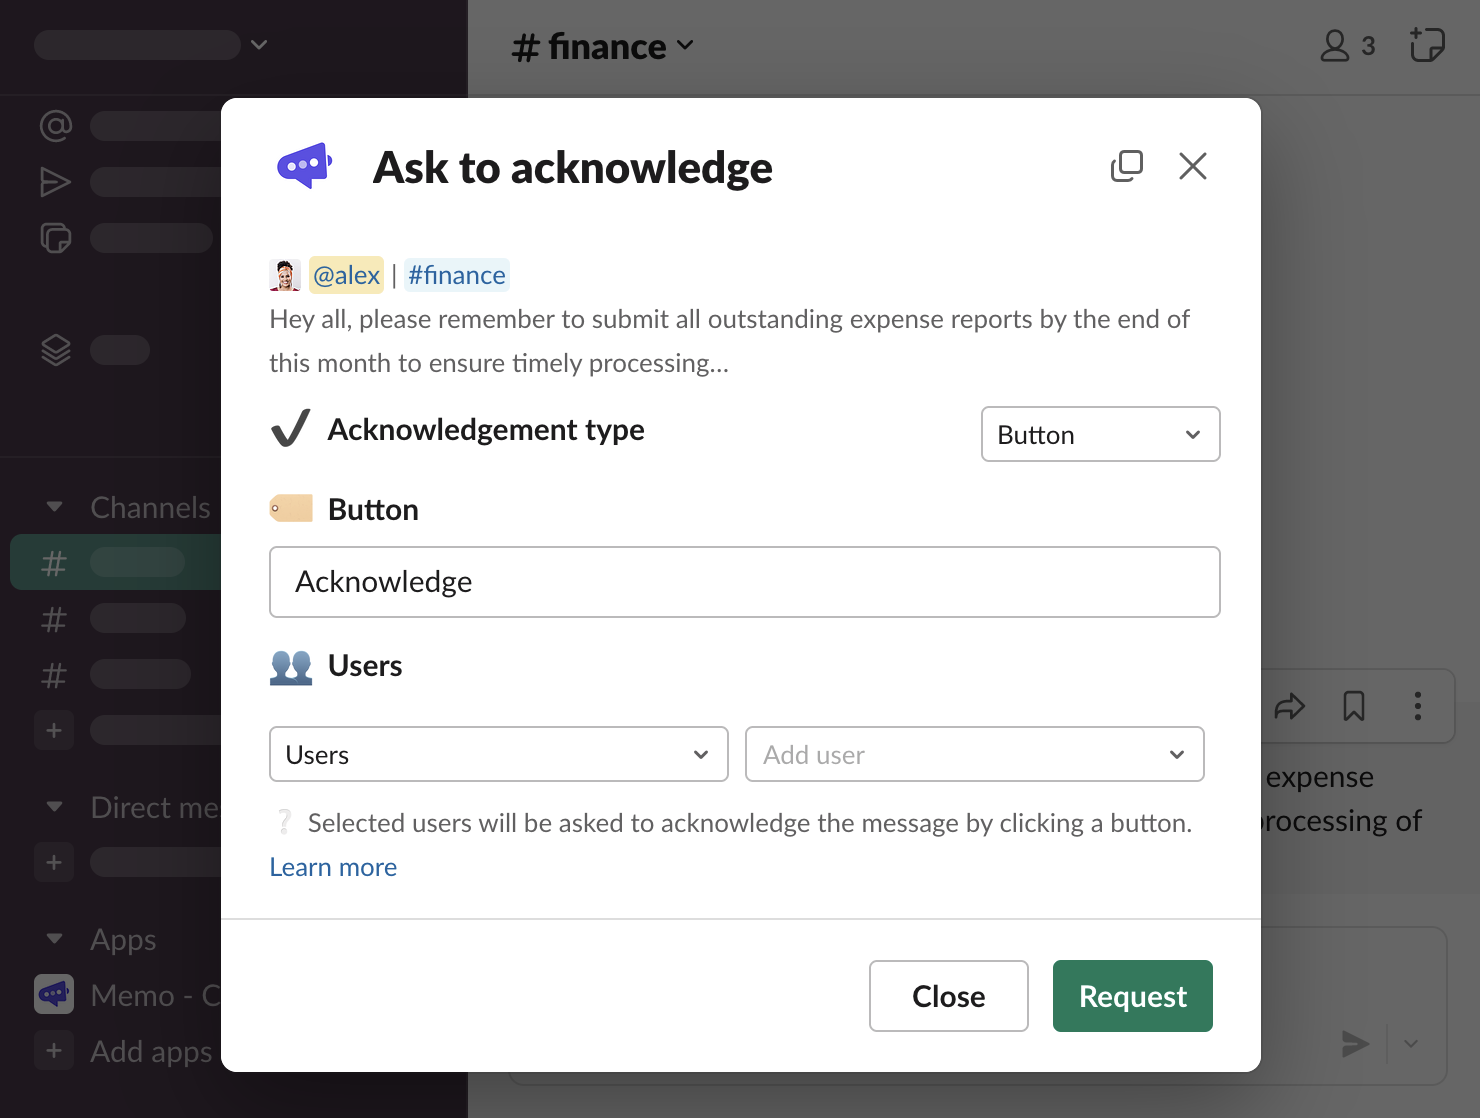Open the Learn more link

[333, 867]
